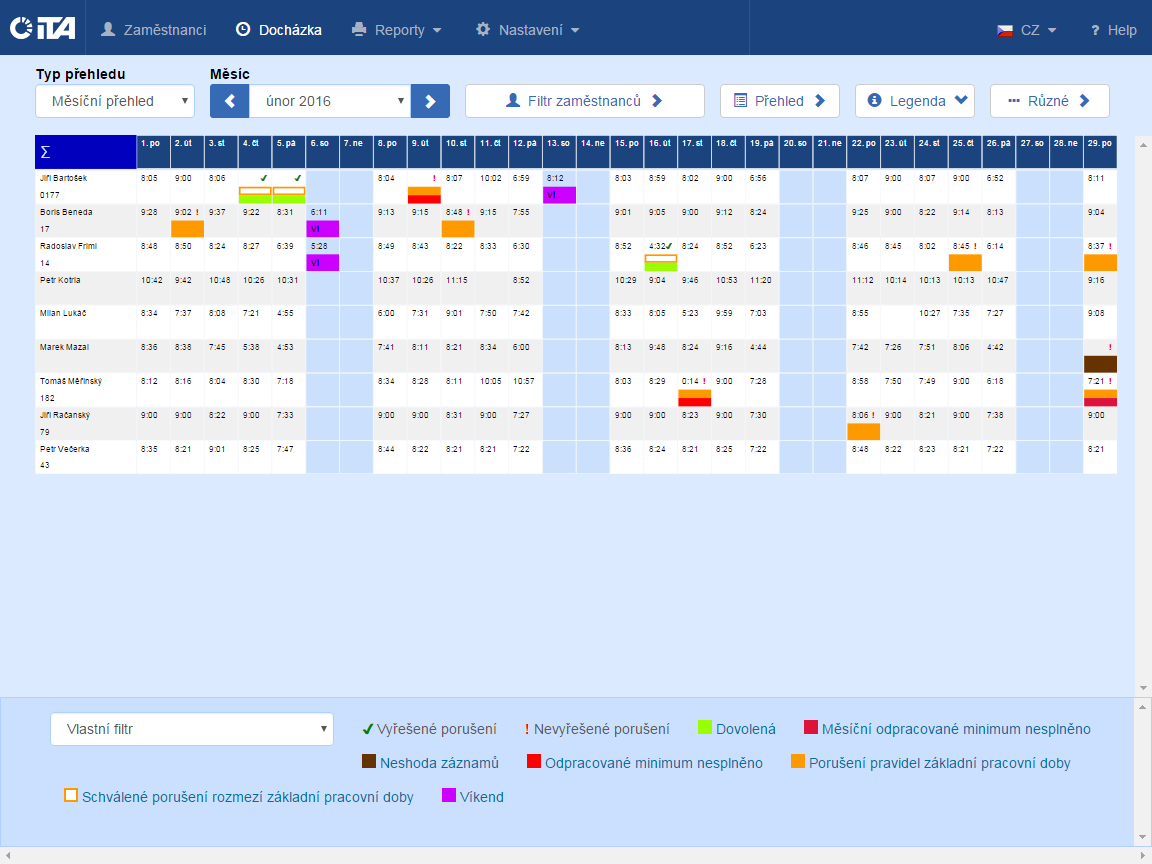Open the Nastavení menu
This screenshot has width=1152, height=864.
(x=527, y=30)
